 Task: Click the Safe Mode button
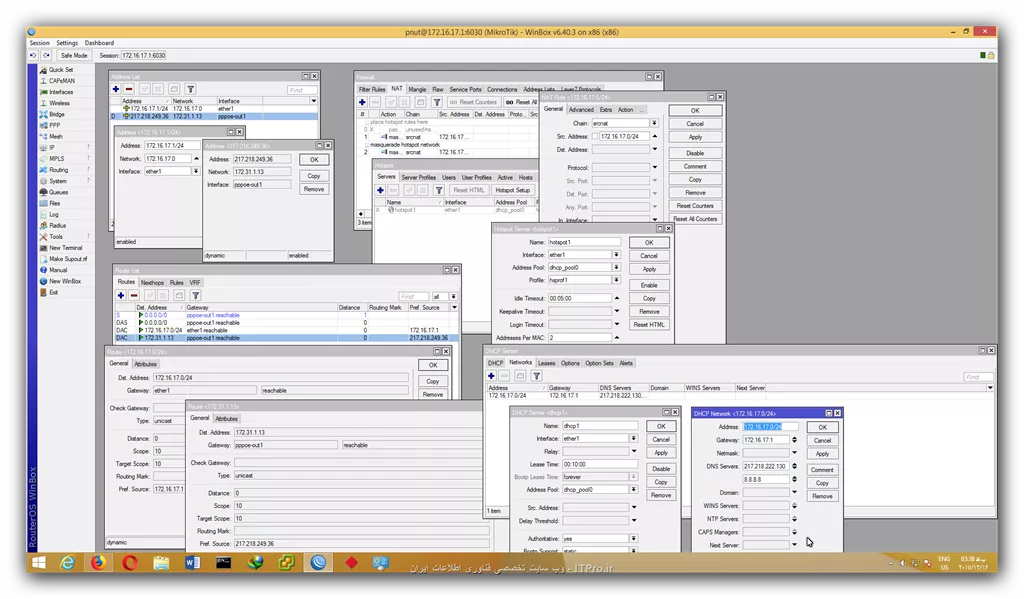pos(74,56)
